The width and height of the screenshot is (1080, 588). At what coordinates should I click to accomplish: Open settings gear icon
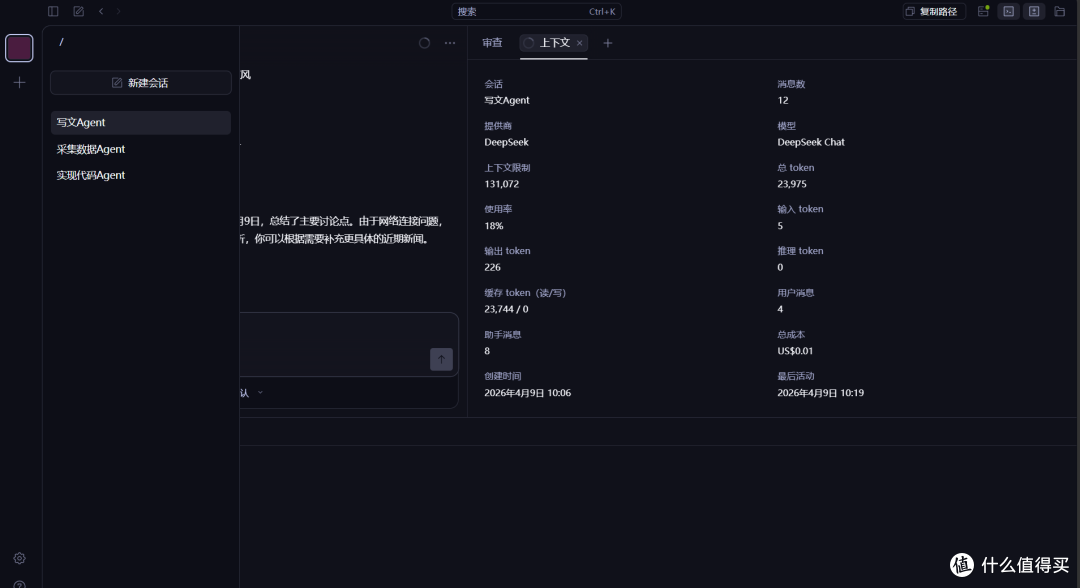point(19,558)
